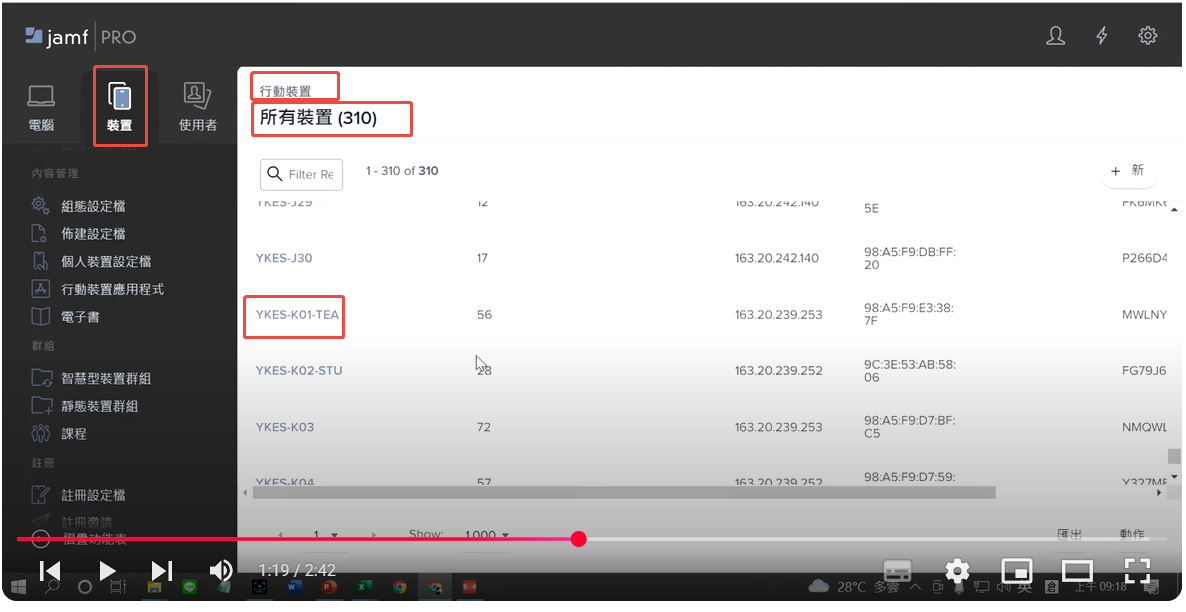
Task: Open 靜態裝置群組 menu item
Action: click(x=99, y=406)
